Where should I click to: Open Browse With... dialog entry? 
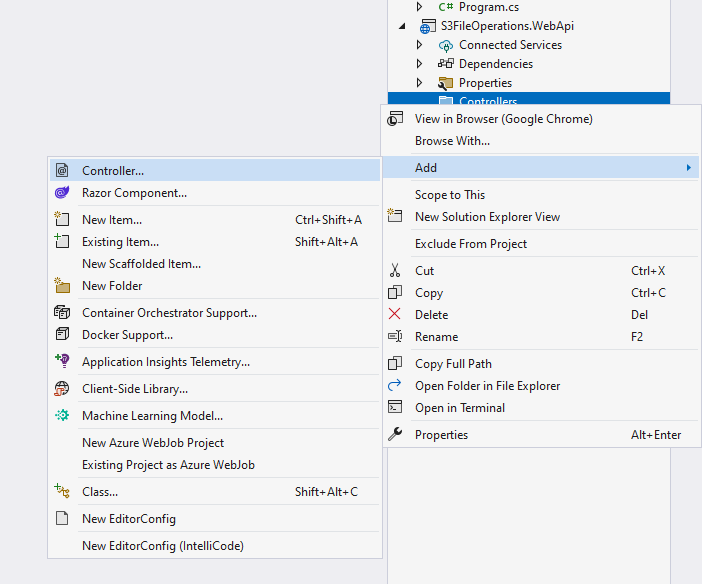click(x=452, y=141)
